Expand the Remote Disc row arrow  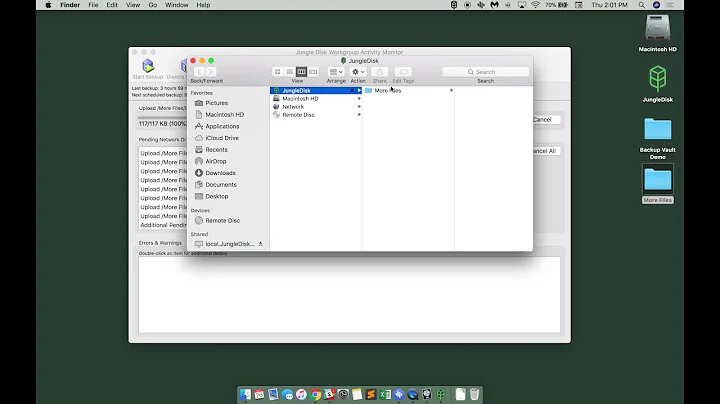pyautogui.click(x=359, y=115)
